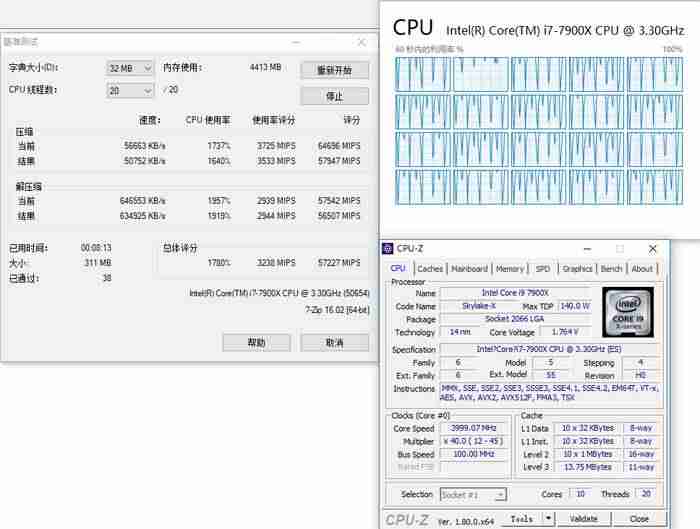700x529 pixels.
Task: Click the Tools button in CPU-Z
Action: point(521,519)
